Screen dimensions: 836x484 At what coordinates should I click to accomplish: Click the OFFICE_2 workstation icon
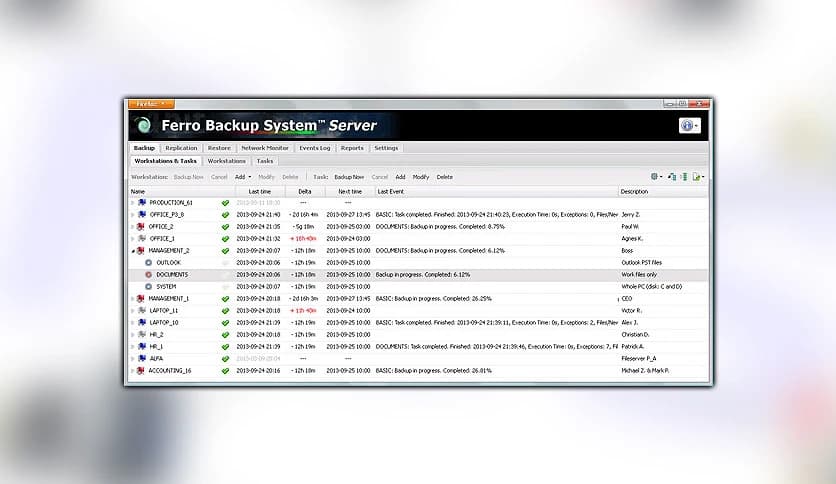141,227
